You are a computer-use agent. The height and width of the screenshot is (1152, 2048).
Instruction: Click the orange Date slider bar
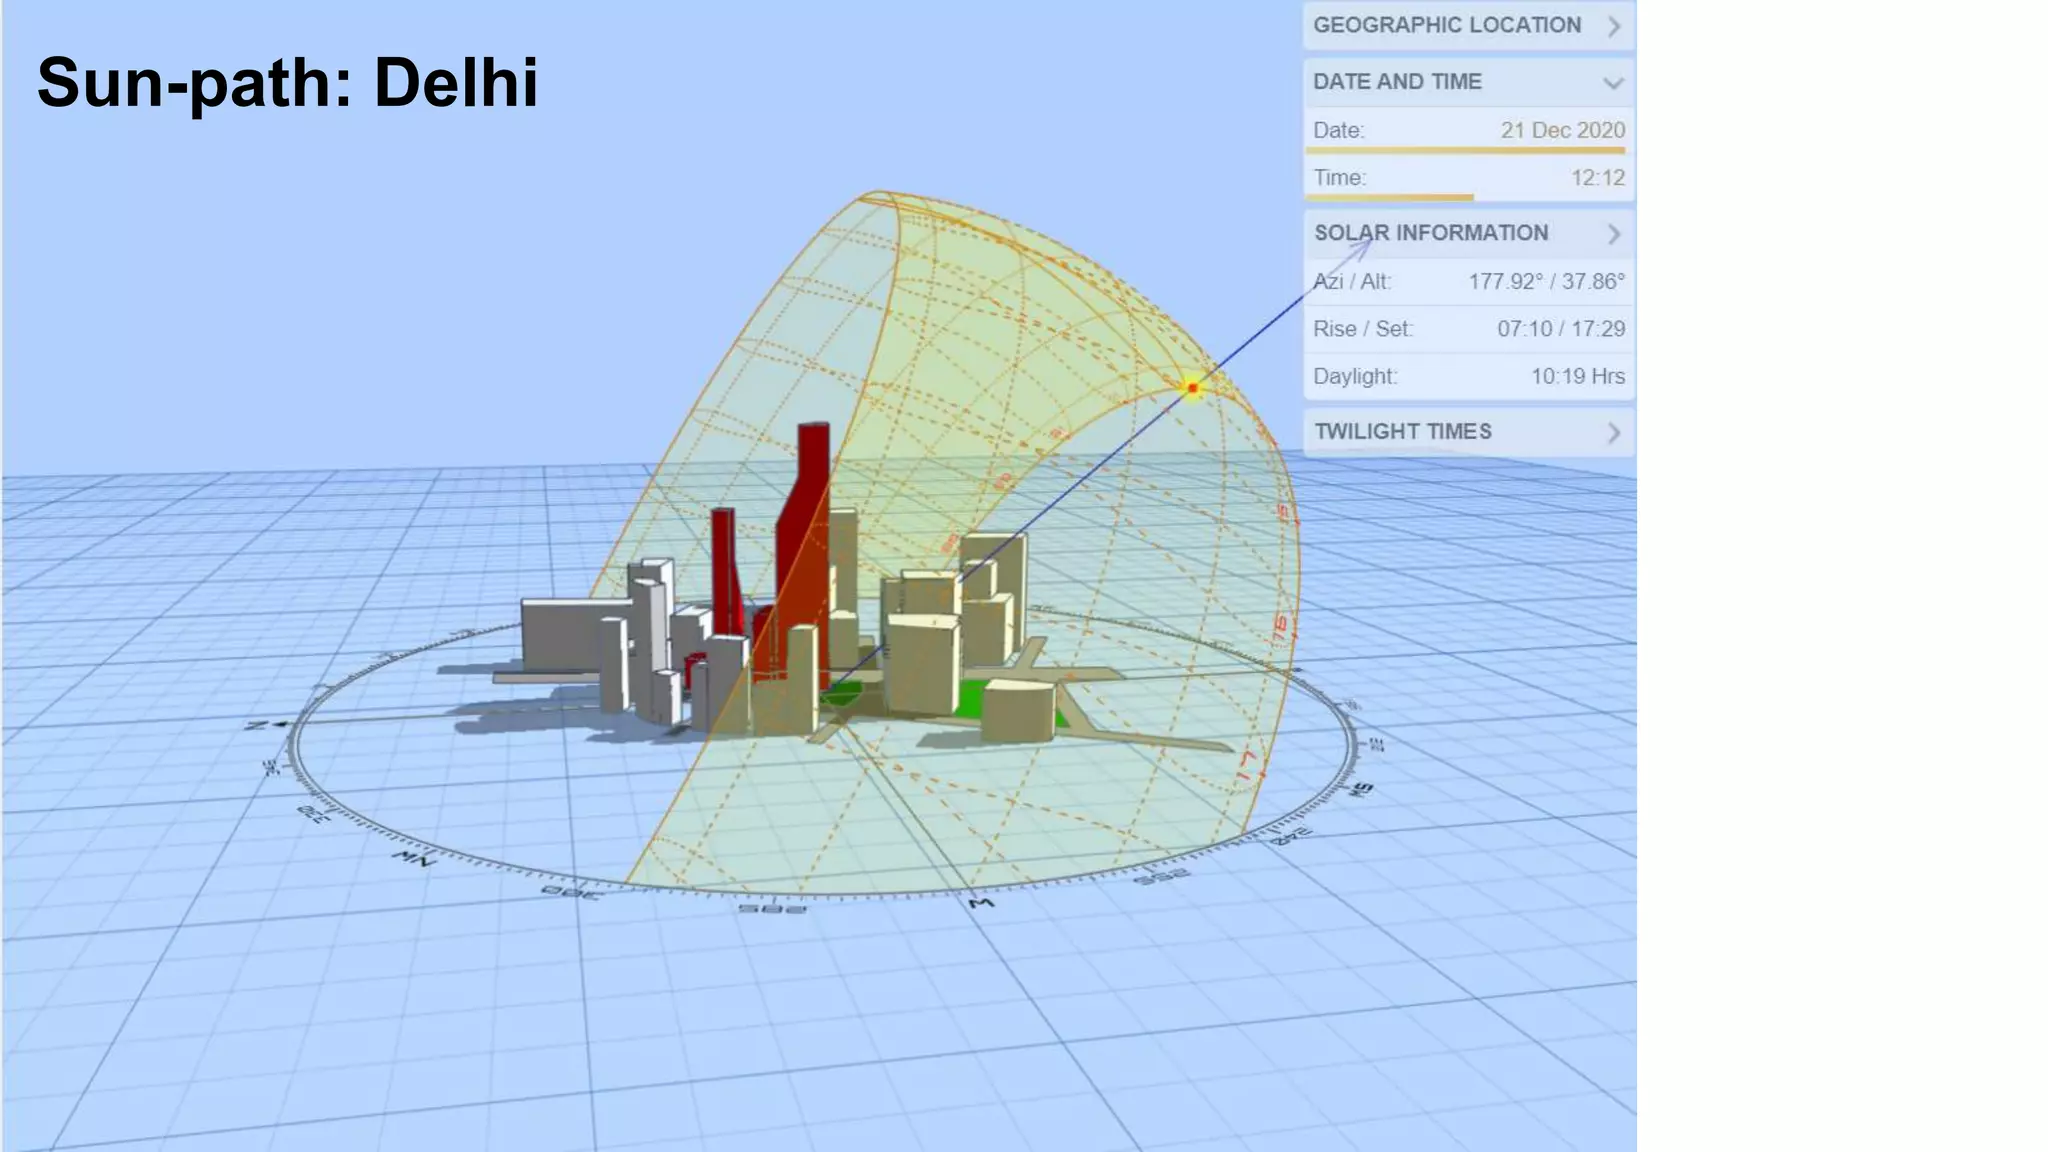pos(1464,151)
